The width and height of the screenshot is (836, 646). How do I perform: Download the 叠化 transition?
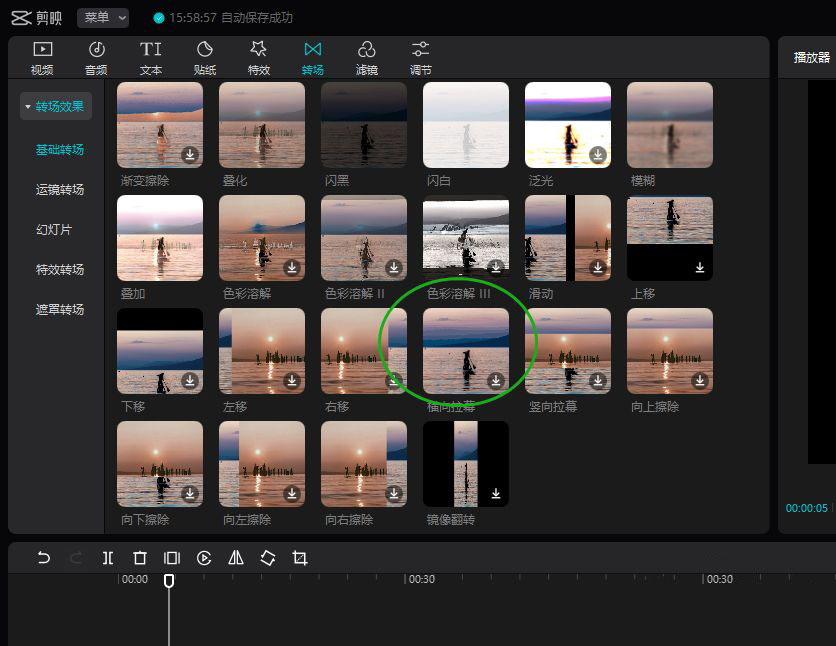point(292,155)
